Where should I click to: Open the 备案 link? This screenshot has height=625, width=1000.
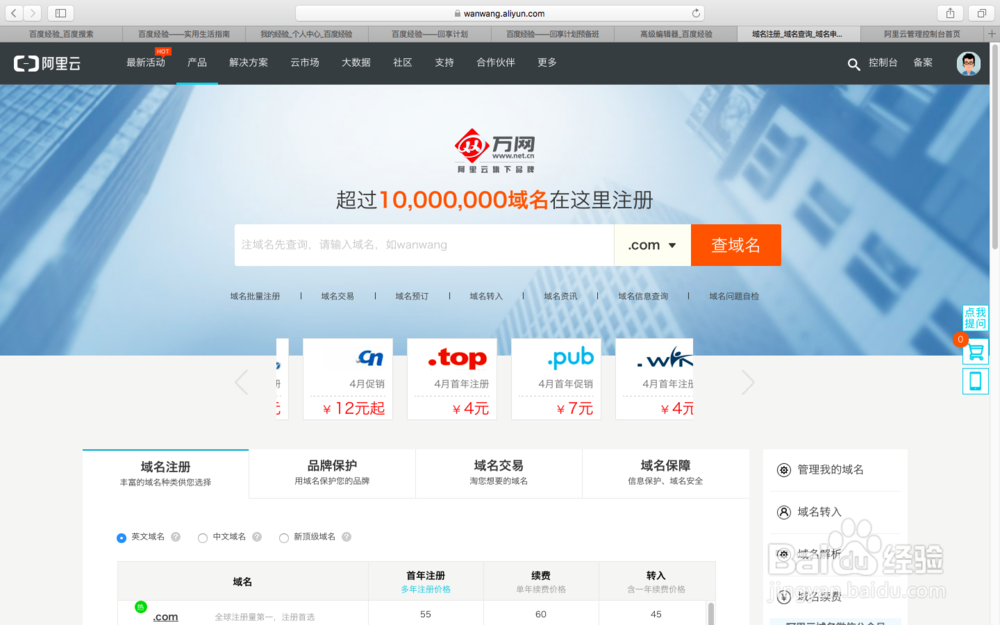click(923, 62)
